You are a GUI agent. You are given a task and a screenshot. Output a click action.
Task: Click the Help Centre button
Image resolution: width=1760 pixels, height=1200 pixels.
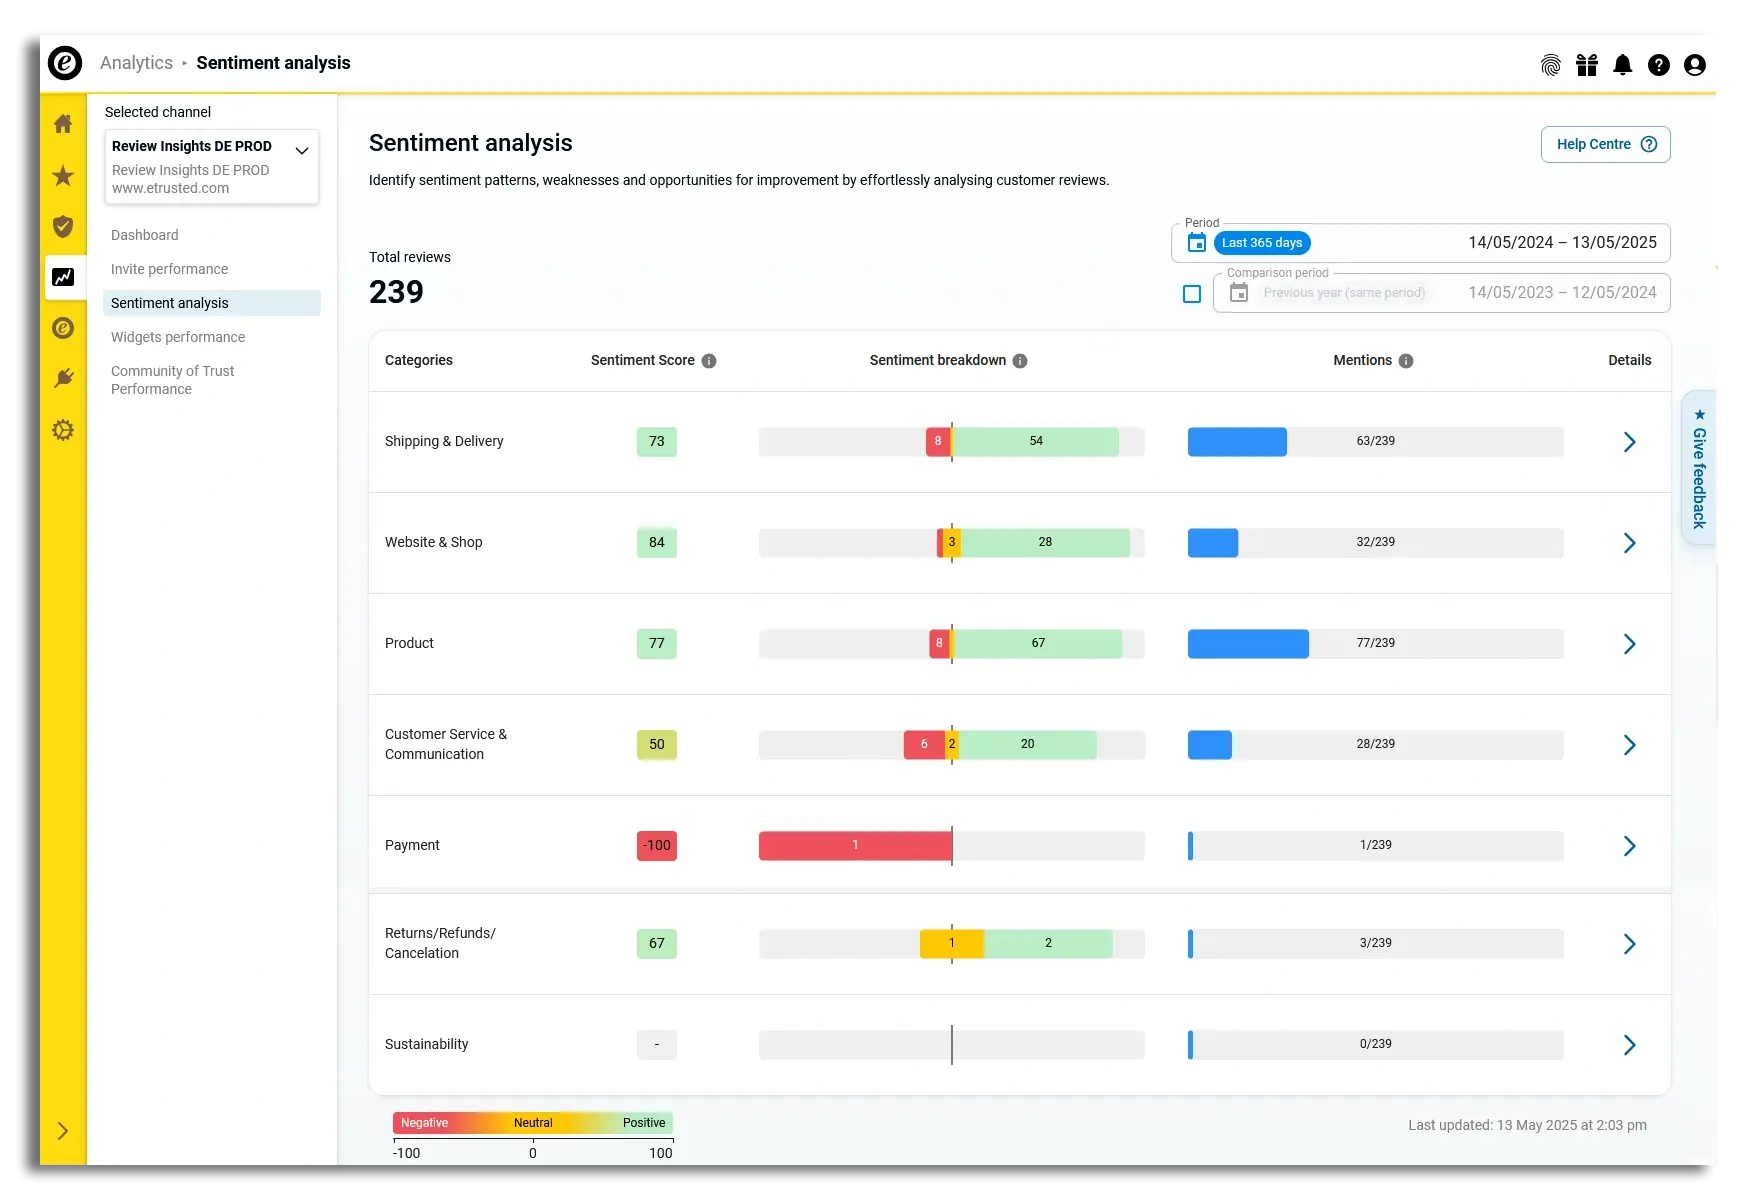(x=1605, y=144)
